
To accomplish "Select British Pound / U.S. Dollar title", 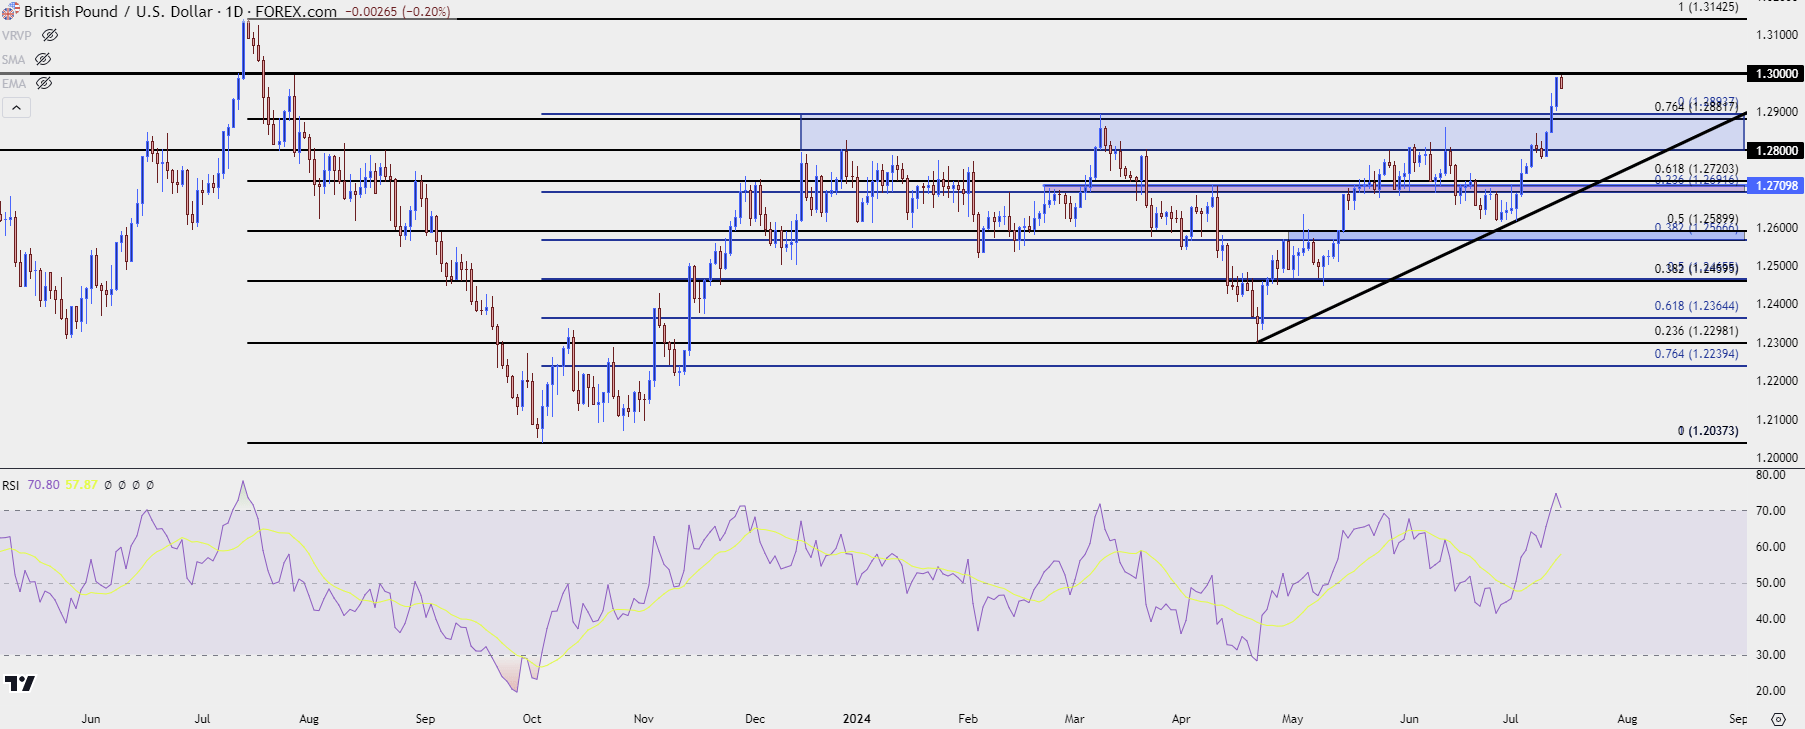I will pyautogui.click(x=119, y=12).
